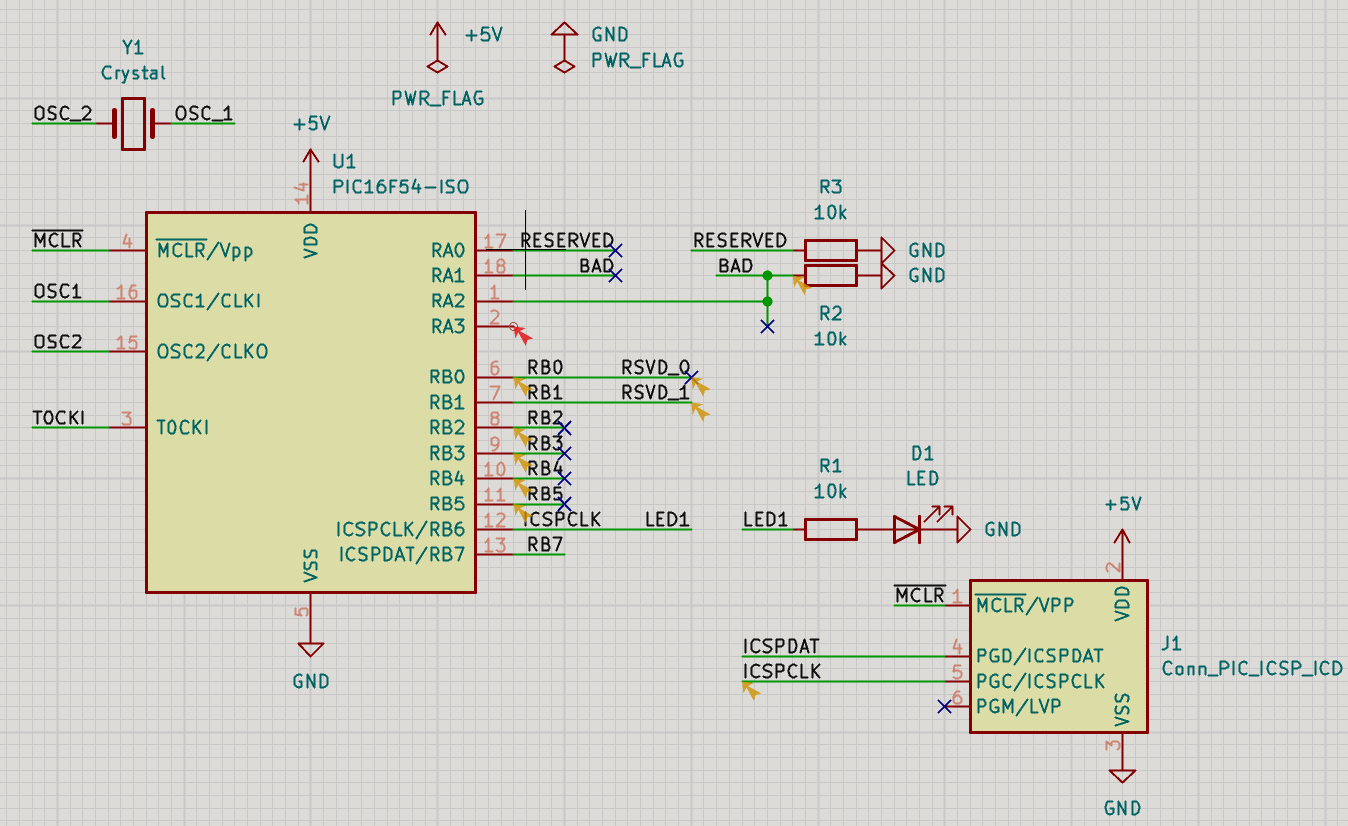The width and height of the screenshot is (1348, 826).
Task: Click the no-connect X at PGM/LVP pin
Action: pyautogui.click(x=944, y=707)
